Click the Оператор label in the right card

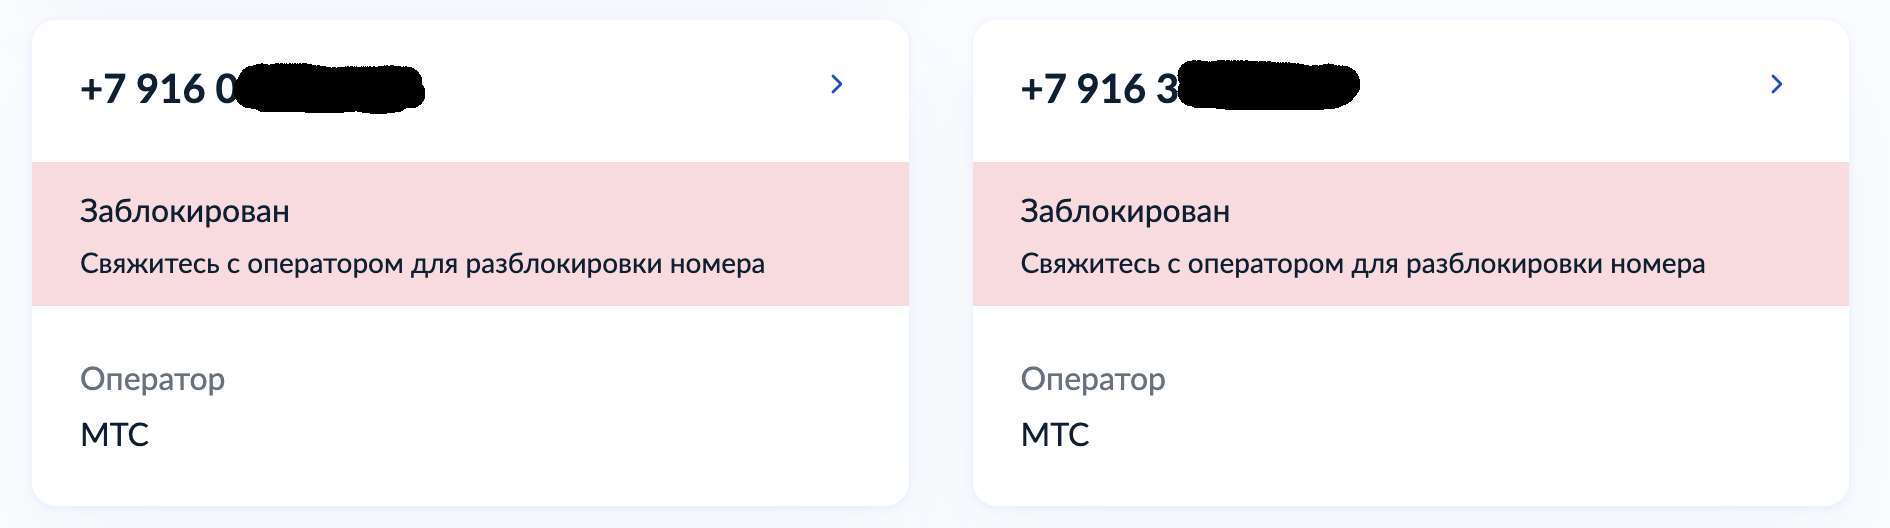pos(1092,379)
